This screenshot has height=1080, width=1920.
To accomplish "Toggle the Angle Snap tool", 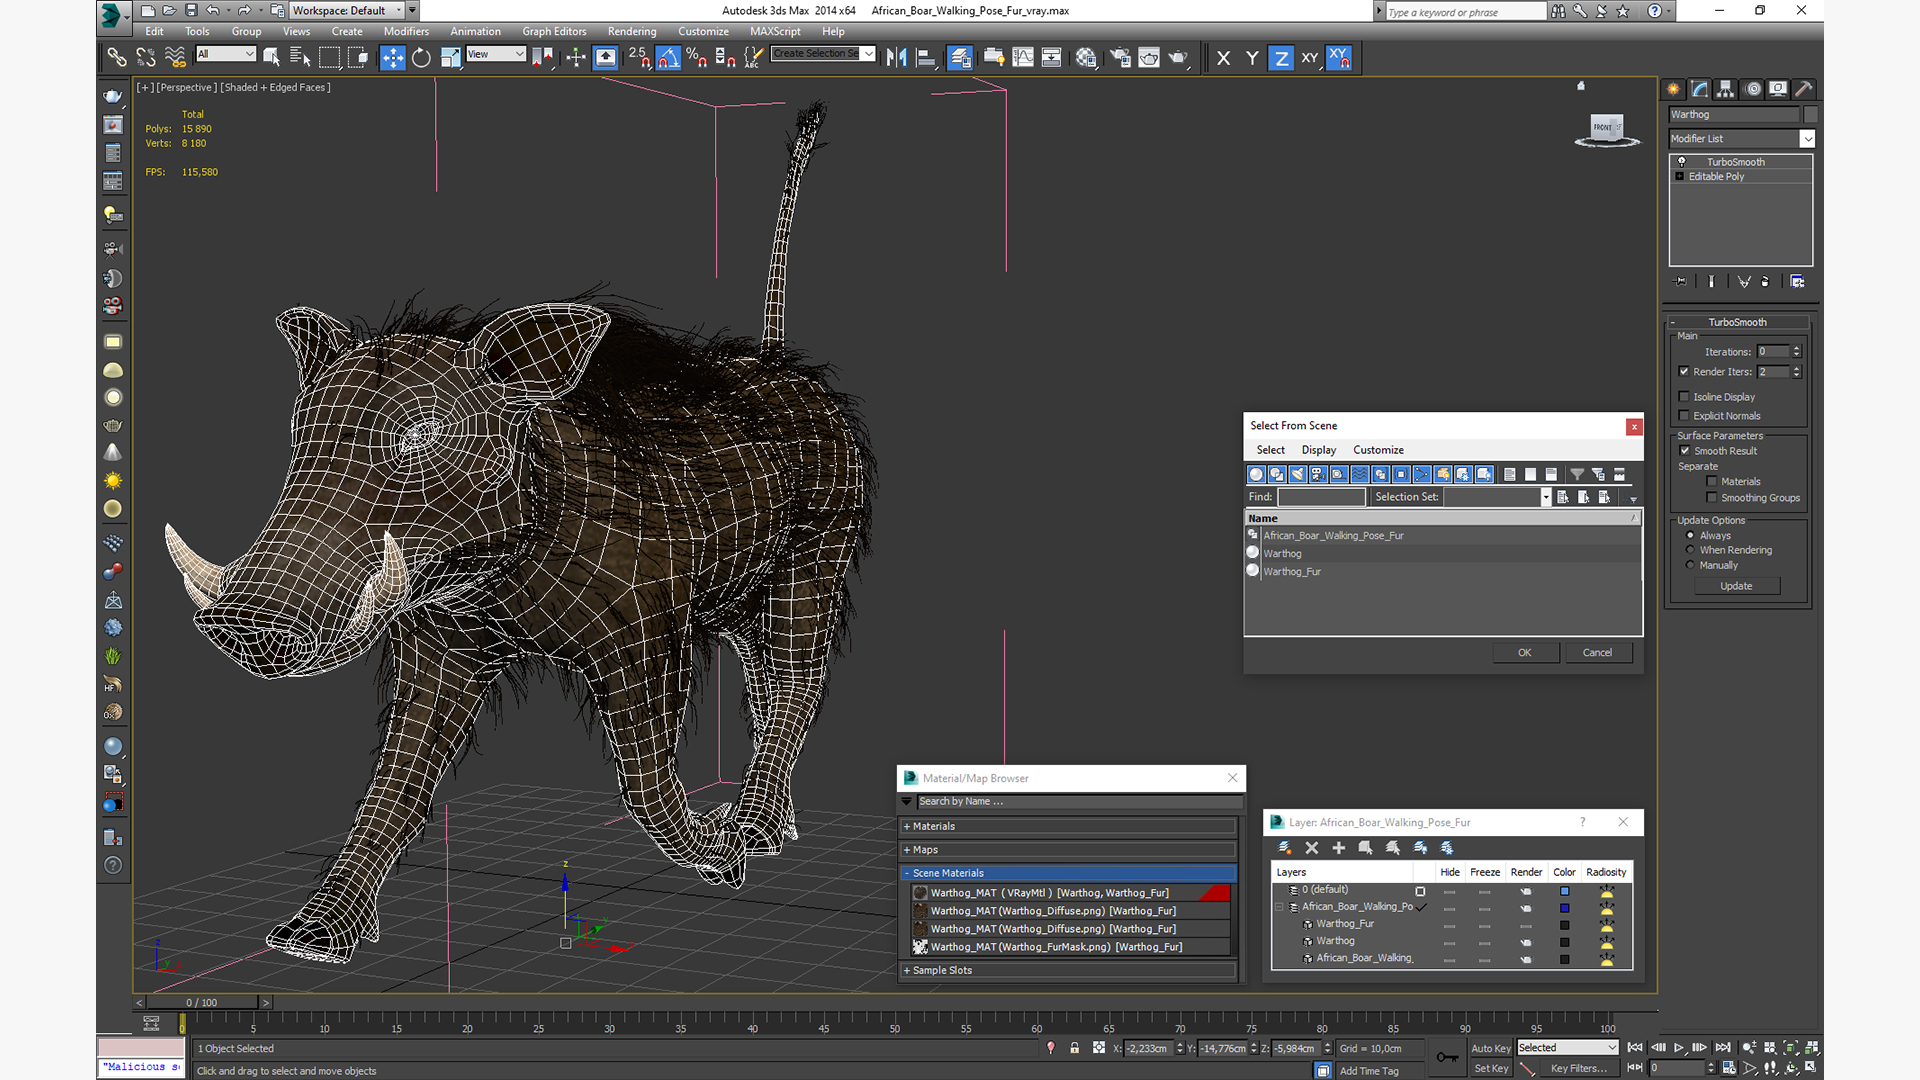I will coord(668,58).
